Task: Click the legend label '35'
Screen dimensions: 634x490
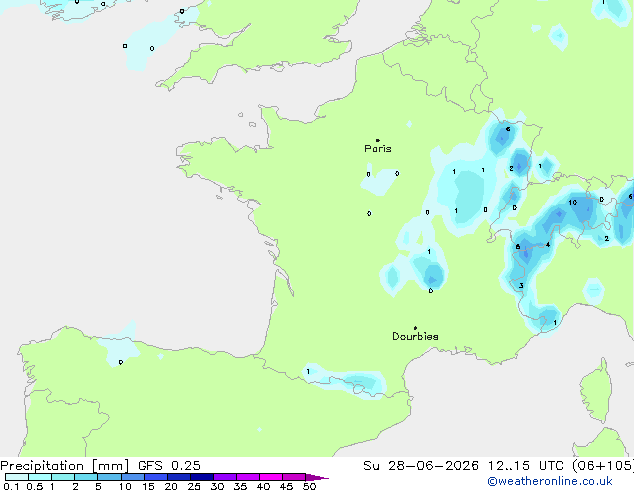Action: click(x=240, y=486)
